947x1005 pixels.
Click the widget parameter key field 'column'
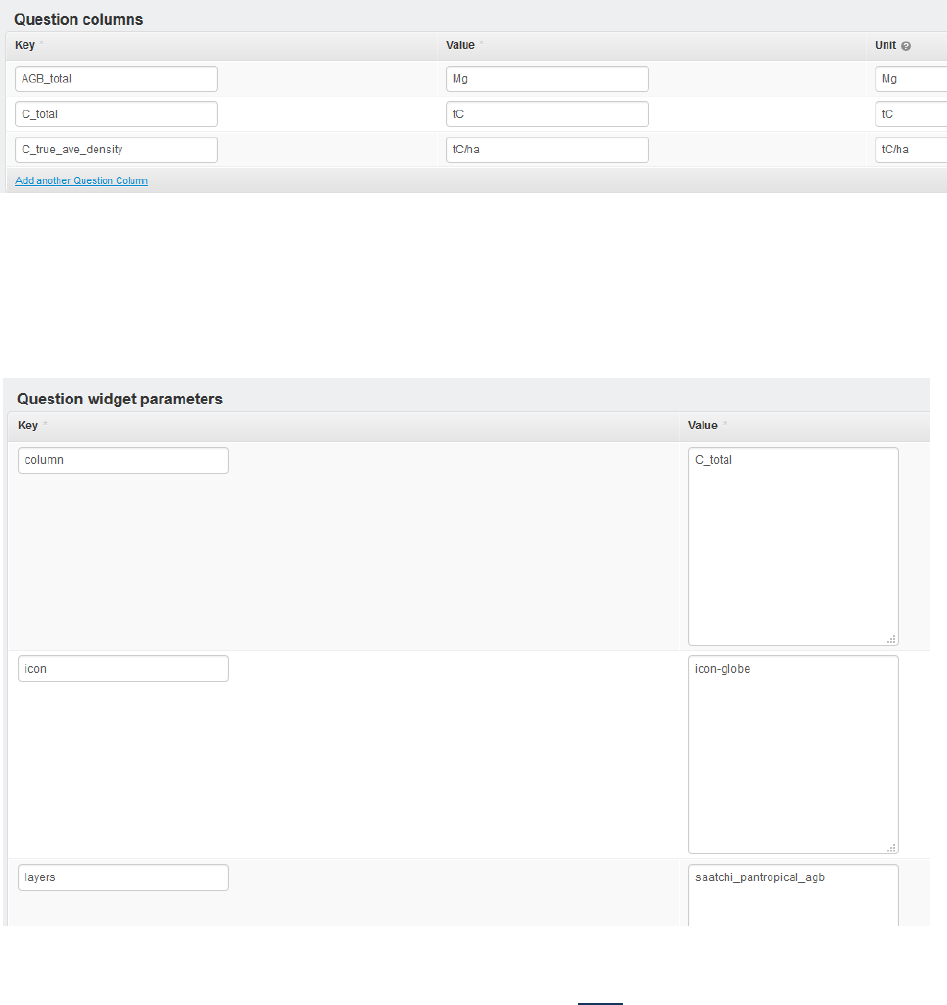tap(123, 460)
